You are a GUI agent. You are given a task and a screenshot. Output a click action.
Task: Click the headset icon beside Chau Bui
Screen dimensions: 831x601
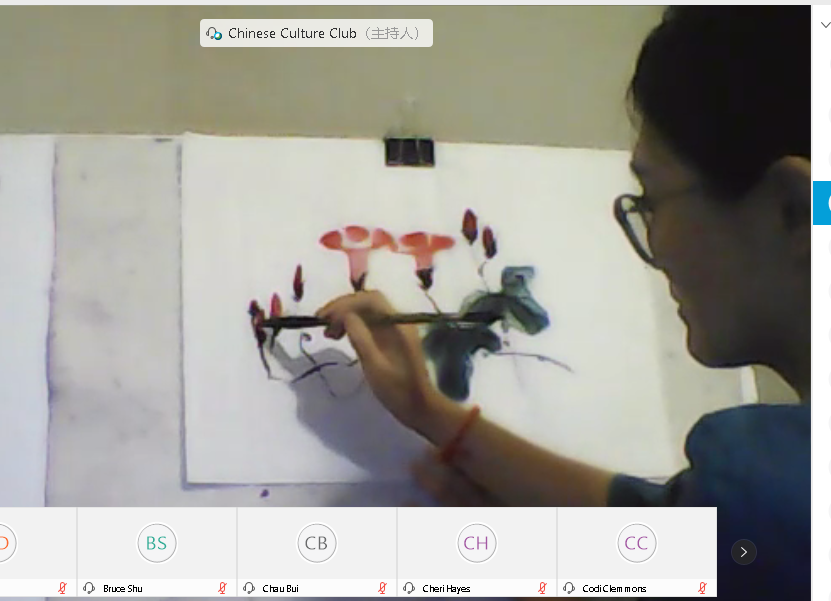coord(249,588)
